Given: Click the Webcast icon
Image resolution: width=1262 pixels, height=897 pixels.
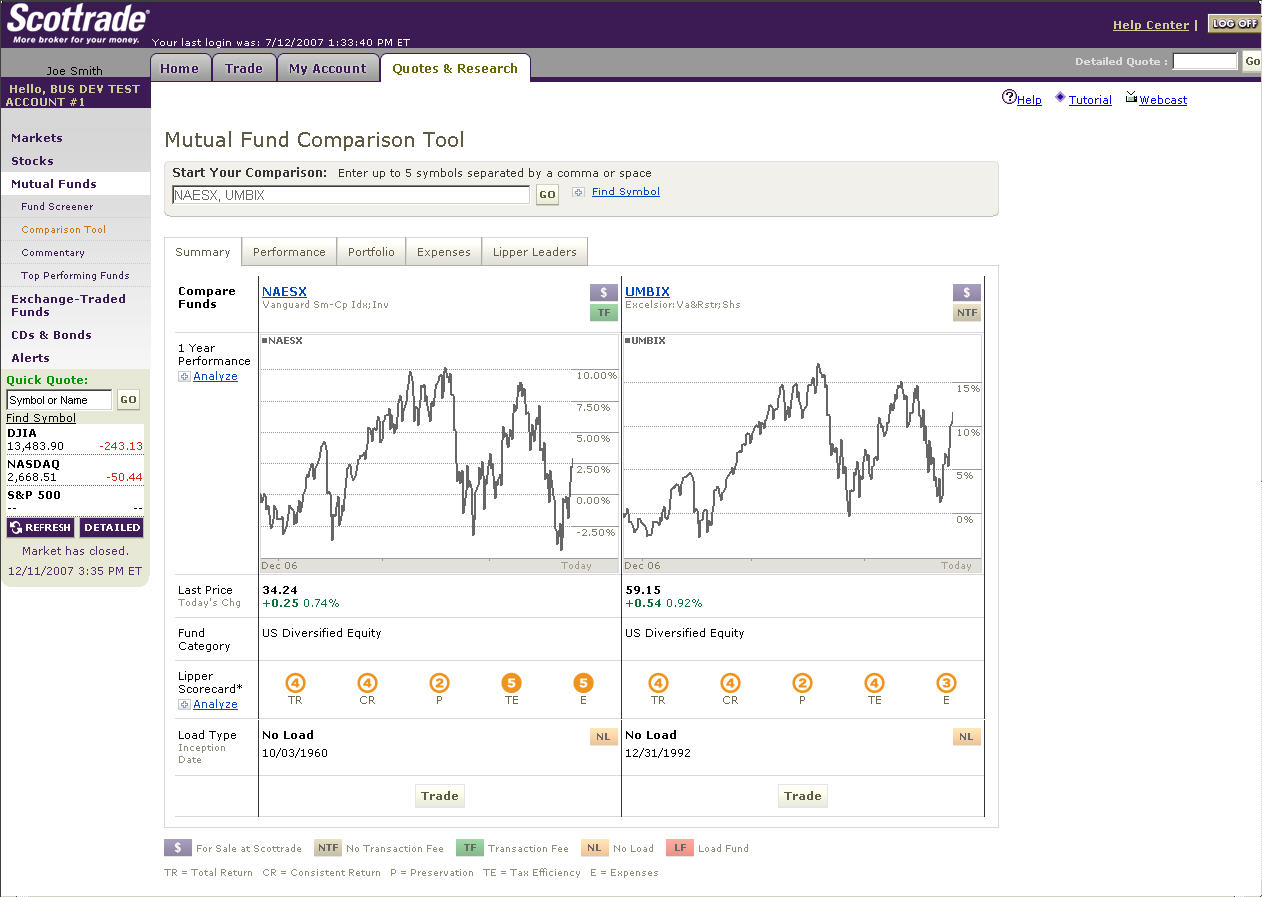Looking at the screenshot, I should 1131,97.
